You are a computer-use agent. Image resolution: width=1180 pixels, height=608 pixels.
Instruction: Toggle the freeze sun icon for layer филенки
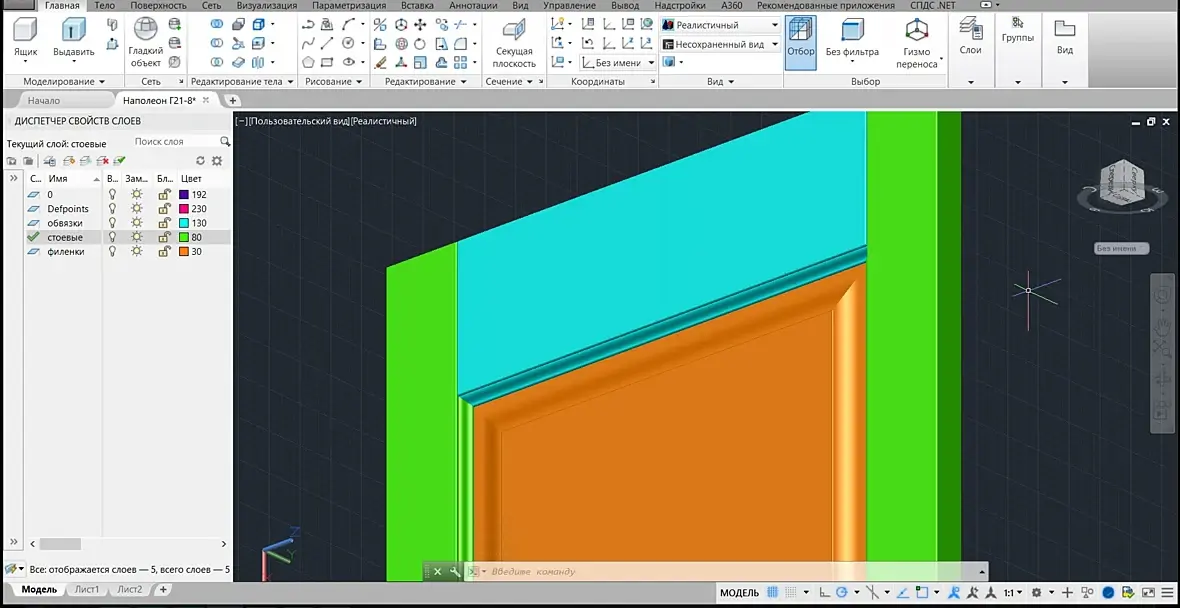tap(136, 251)
